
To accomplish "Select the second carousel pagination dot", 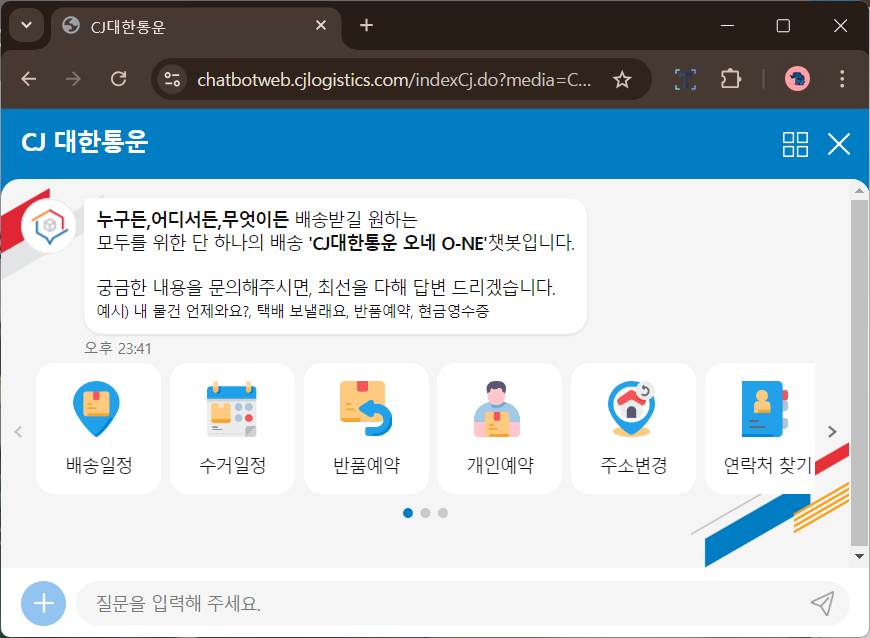I will (x=425, y=512).
